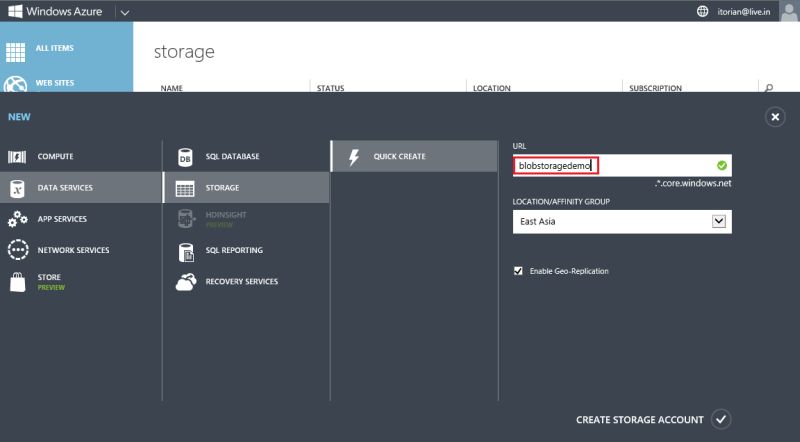Click the CREATE STORAGE ACCOUNT text
800x442 pixels.
[640, 420]
